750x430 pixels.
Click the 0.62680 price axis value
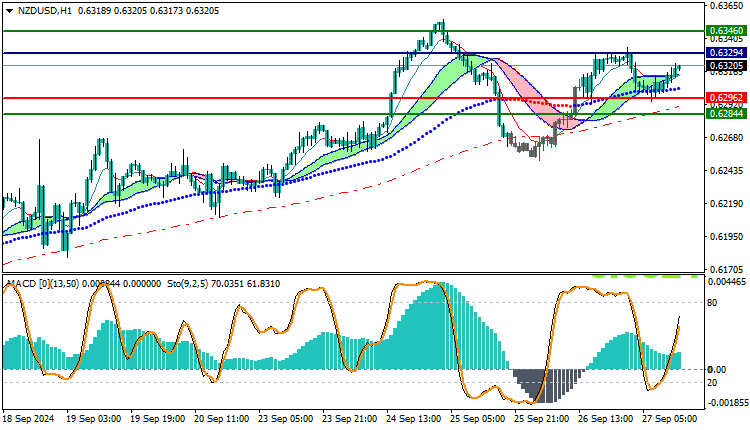click(x=727, y=138)
